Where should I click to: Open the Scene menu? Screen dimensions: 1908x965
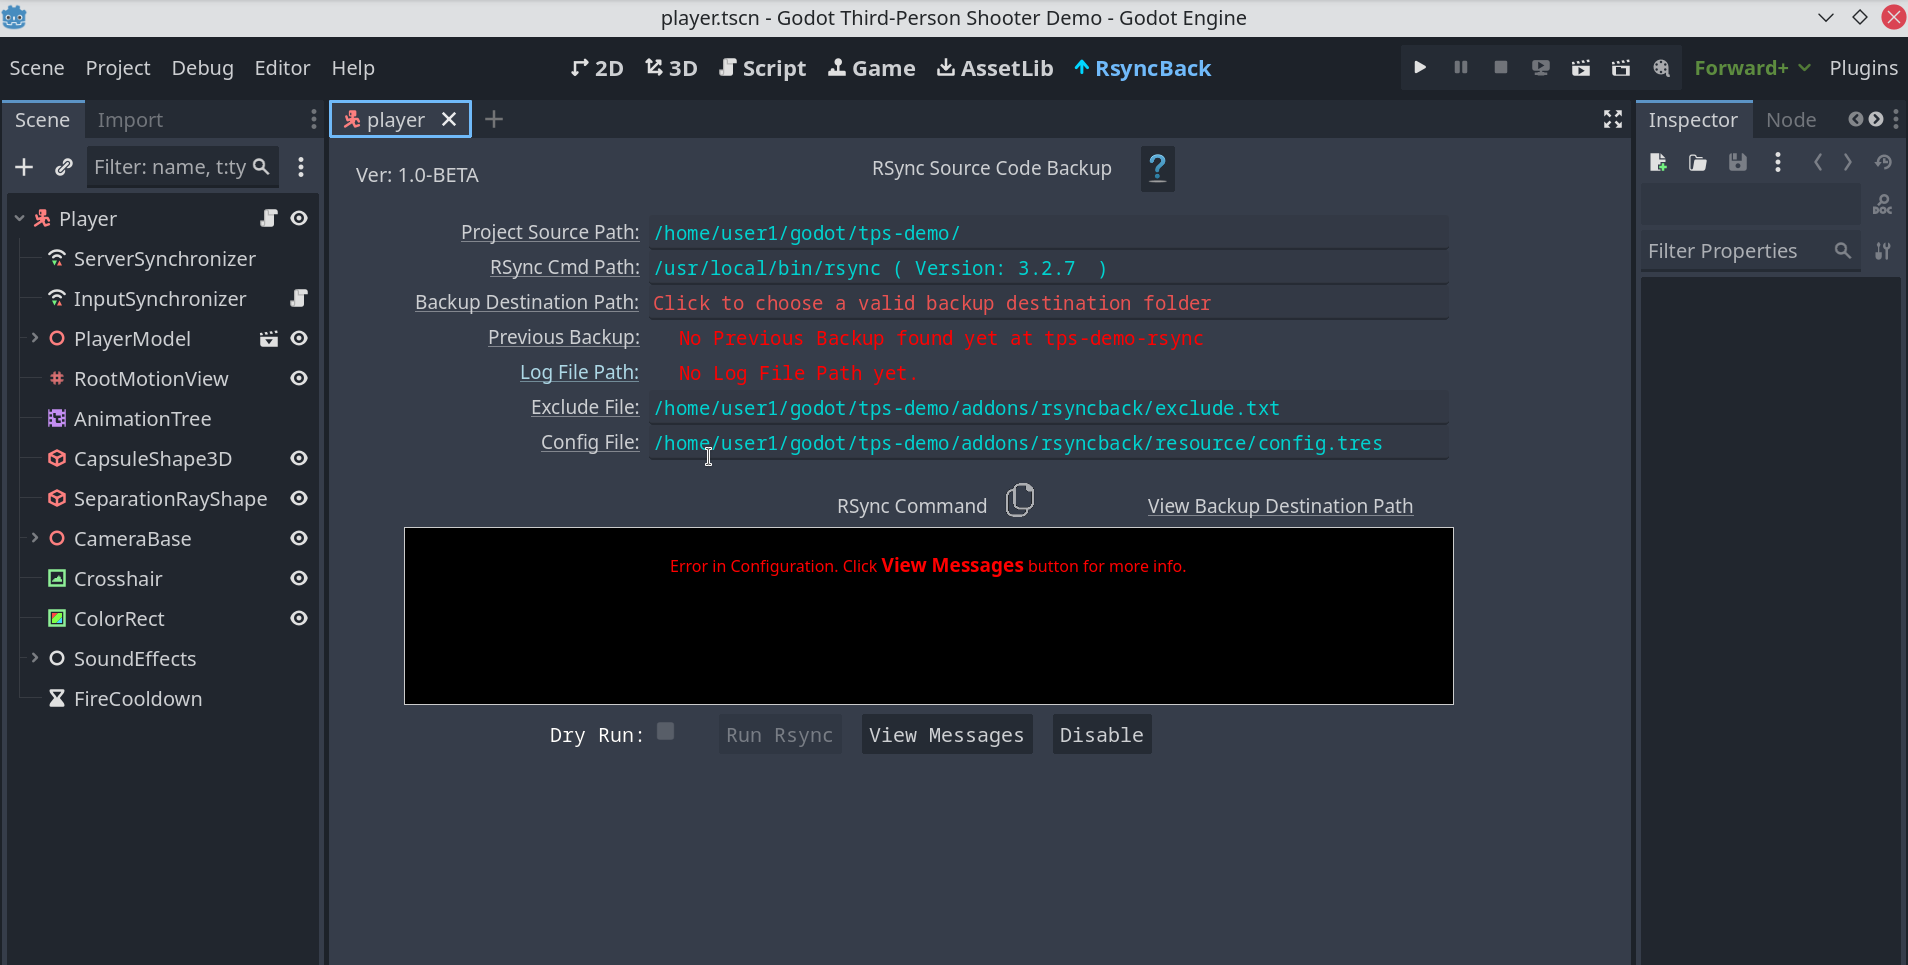pos(37,67)
